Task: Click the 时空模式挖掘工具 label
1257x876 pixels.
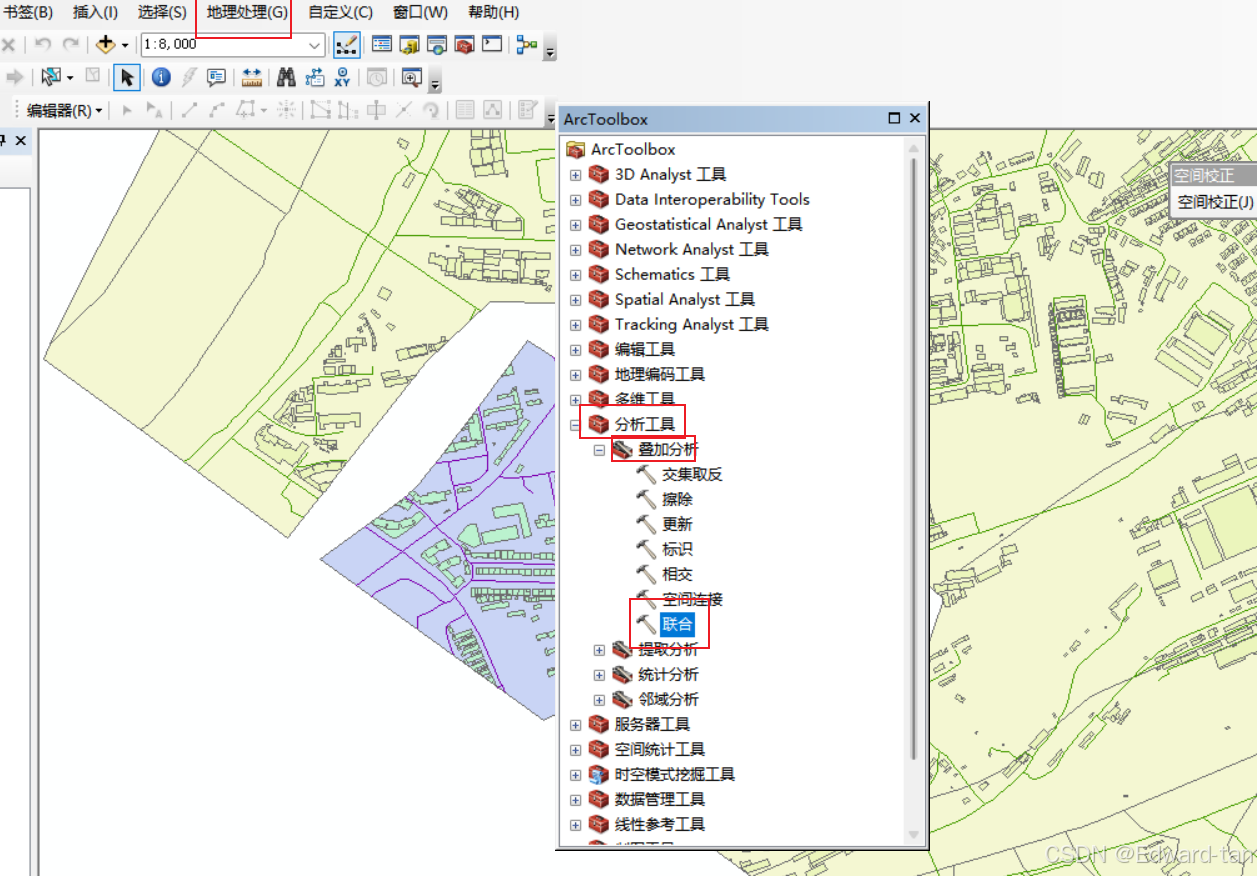Action: [x=675, y=775]
